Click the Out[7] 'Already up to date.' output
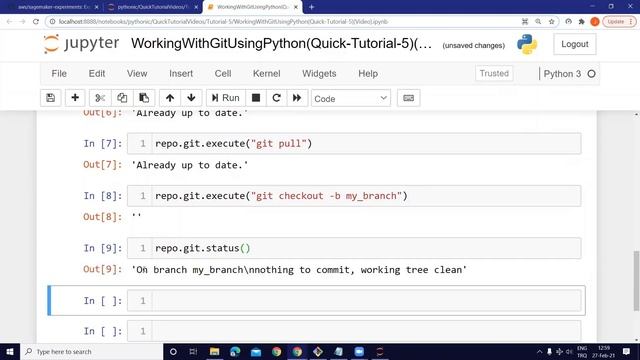Screen dimensions: 640x360 point(189,165)
